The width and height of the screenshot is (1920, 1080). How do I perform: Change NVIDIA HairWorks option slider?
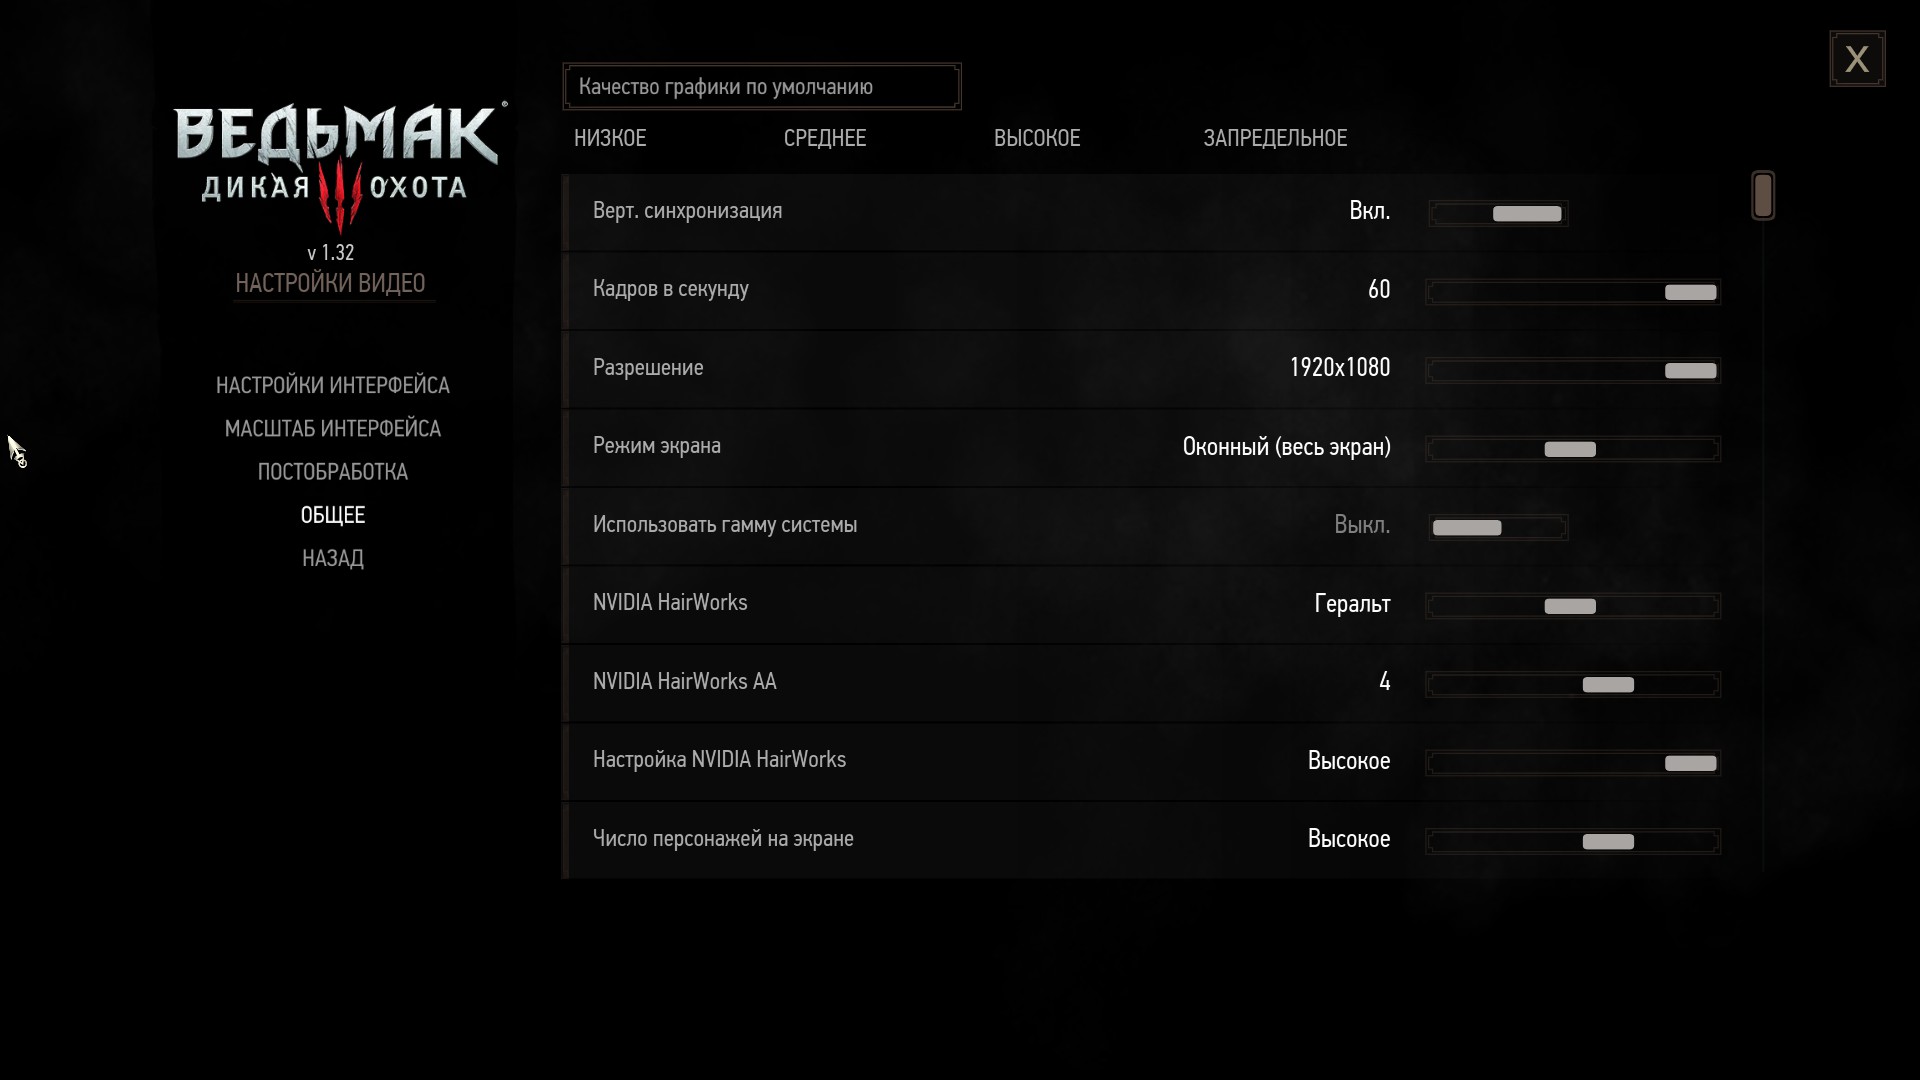click(x=1573, y=606)
